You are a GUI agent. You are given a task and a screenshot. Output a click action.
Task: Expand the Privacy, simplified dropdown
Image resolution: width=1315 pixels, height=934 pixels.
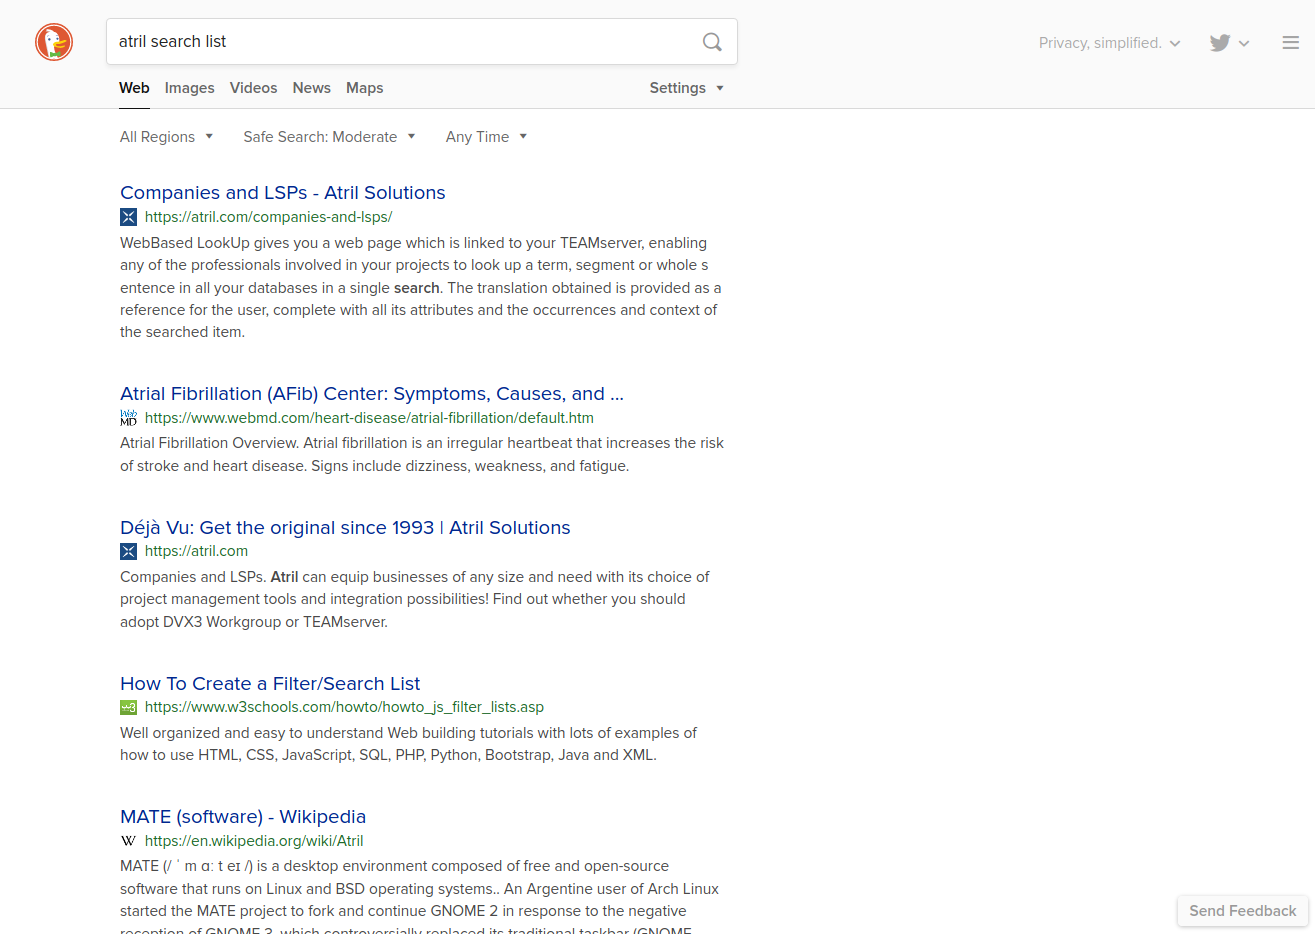tap(1109, 43)
